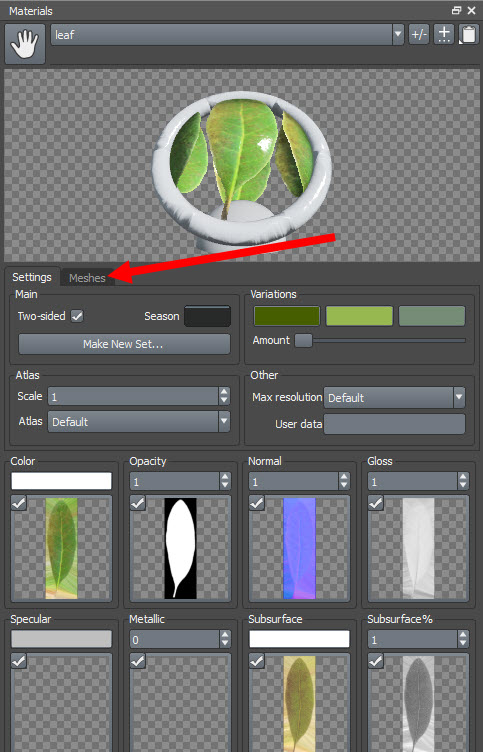483x752 pixels.
Task: Click the Gloss value field
Action: click(x=412, y=482)
